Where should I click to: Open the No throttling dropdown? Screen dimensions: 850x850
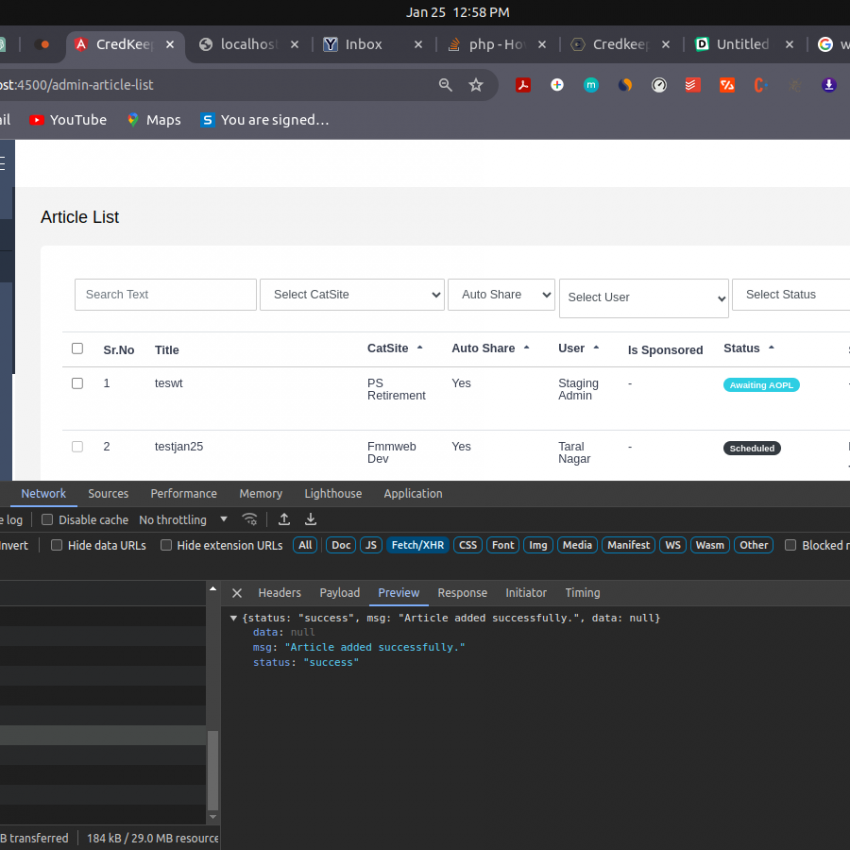point(183,519)
